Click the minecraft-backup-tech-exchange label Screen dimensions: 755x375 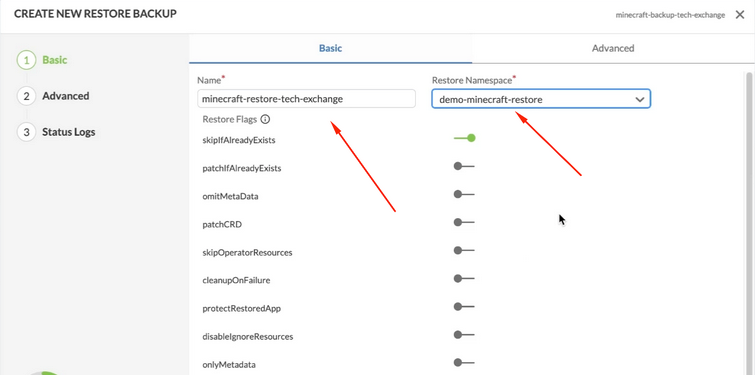tap(670, 15)
